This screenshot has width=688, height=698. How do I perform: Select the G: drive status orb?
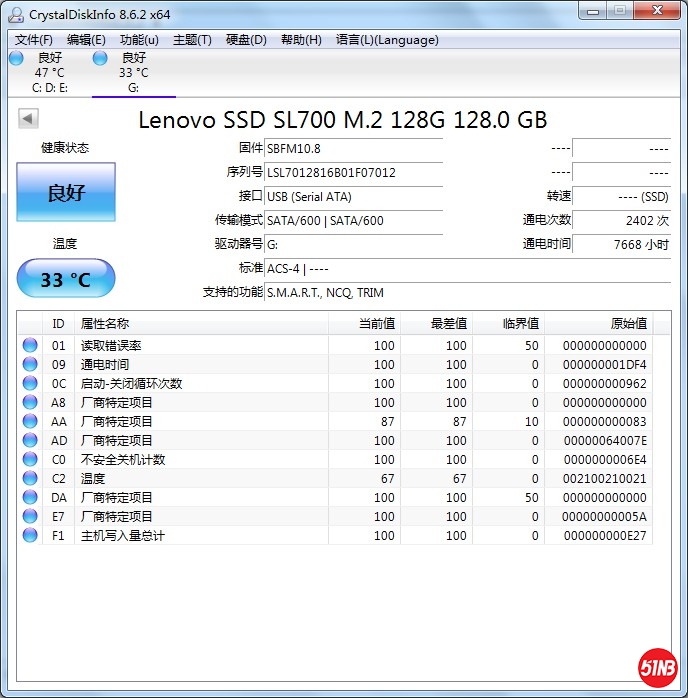100,59
